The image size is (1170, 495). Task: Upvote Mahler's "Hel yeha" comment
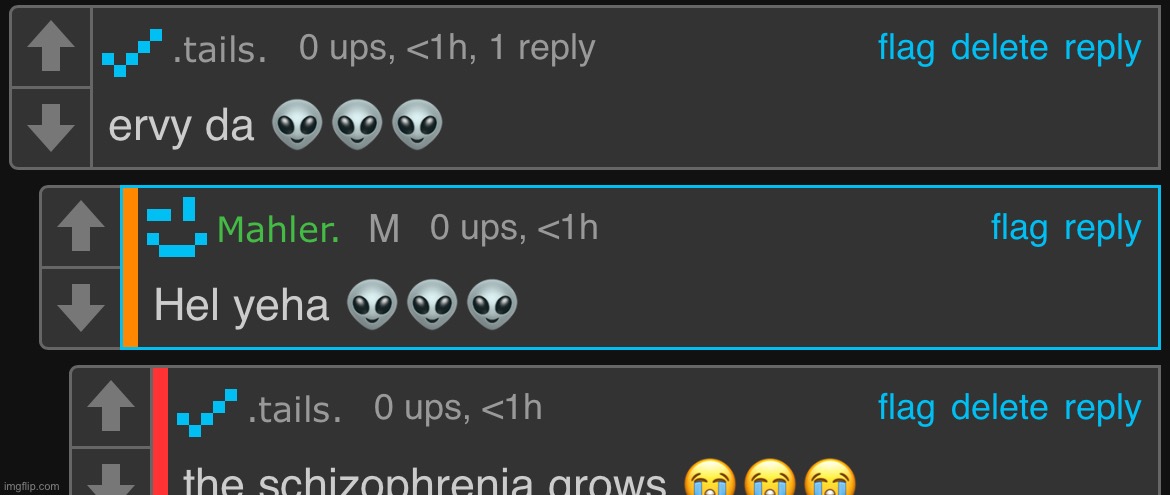[x=81, y=228]
